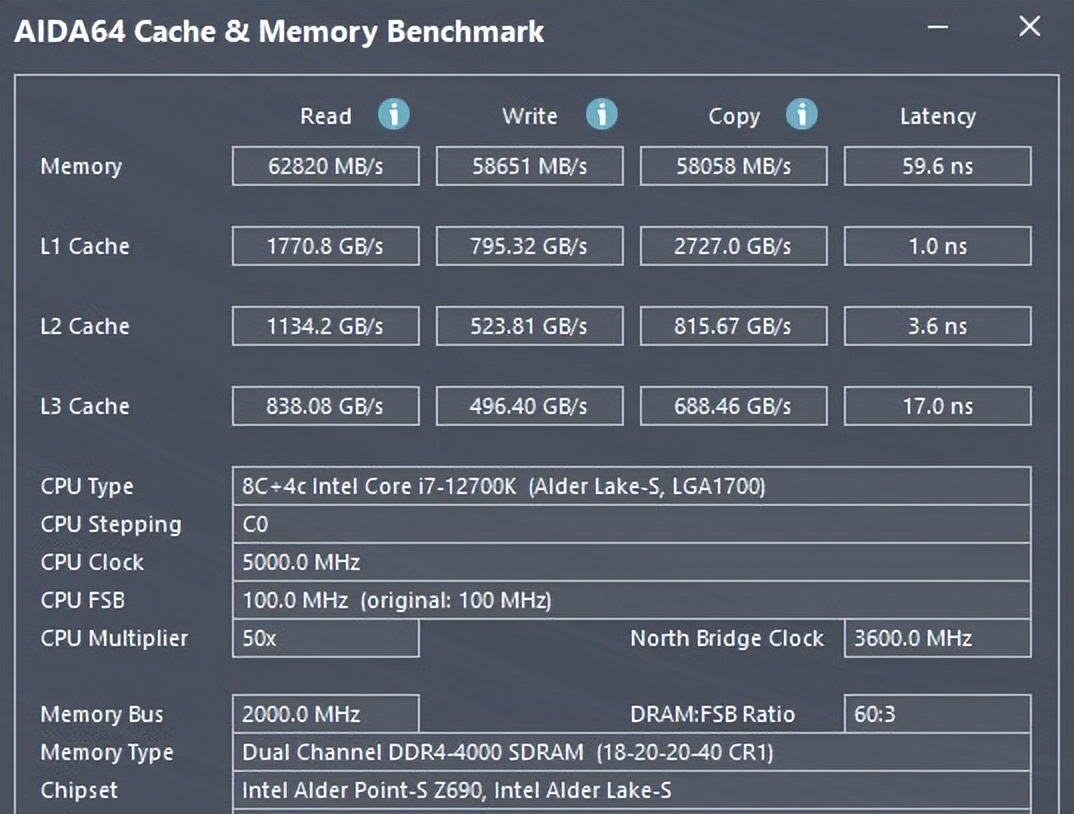Minimize the AIDA64 benchmark window
The width and height of the screenshot is (1074, 814).
coord(938,27)
